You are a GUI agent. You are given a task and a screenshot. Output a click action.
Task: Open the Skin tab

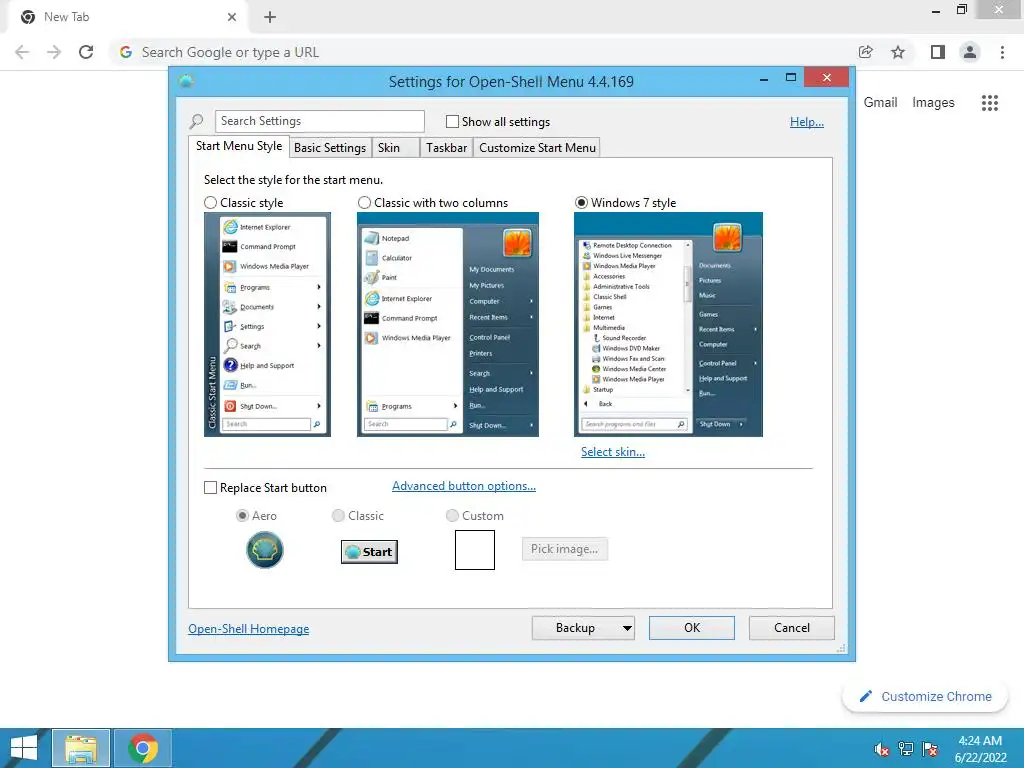[396, 148]
